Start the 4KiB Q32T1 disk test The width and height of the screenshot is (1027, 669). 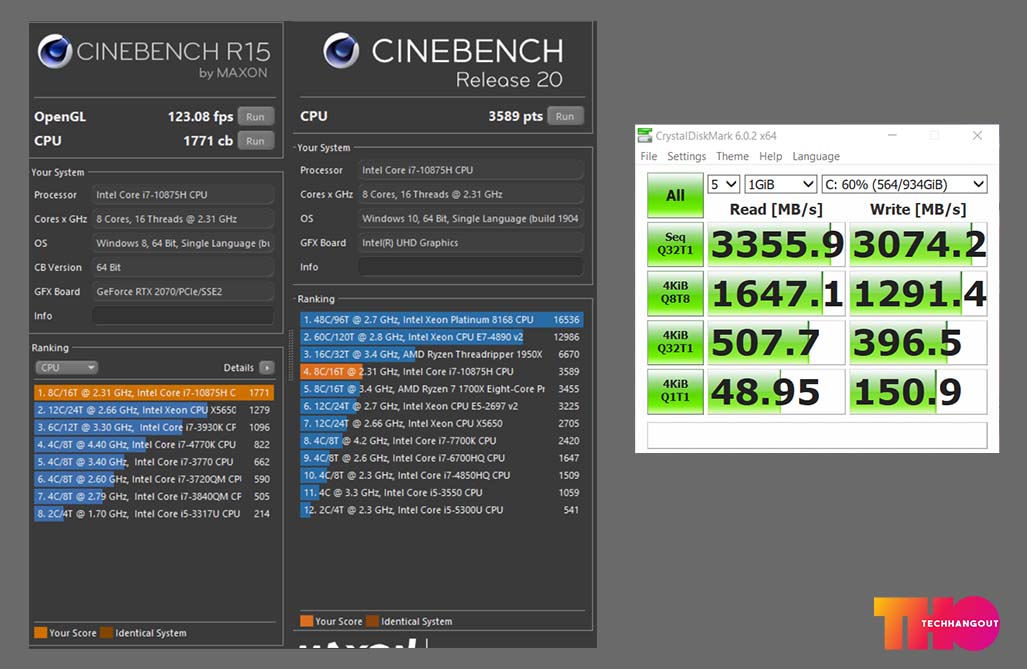click(x=675, y=343)
